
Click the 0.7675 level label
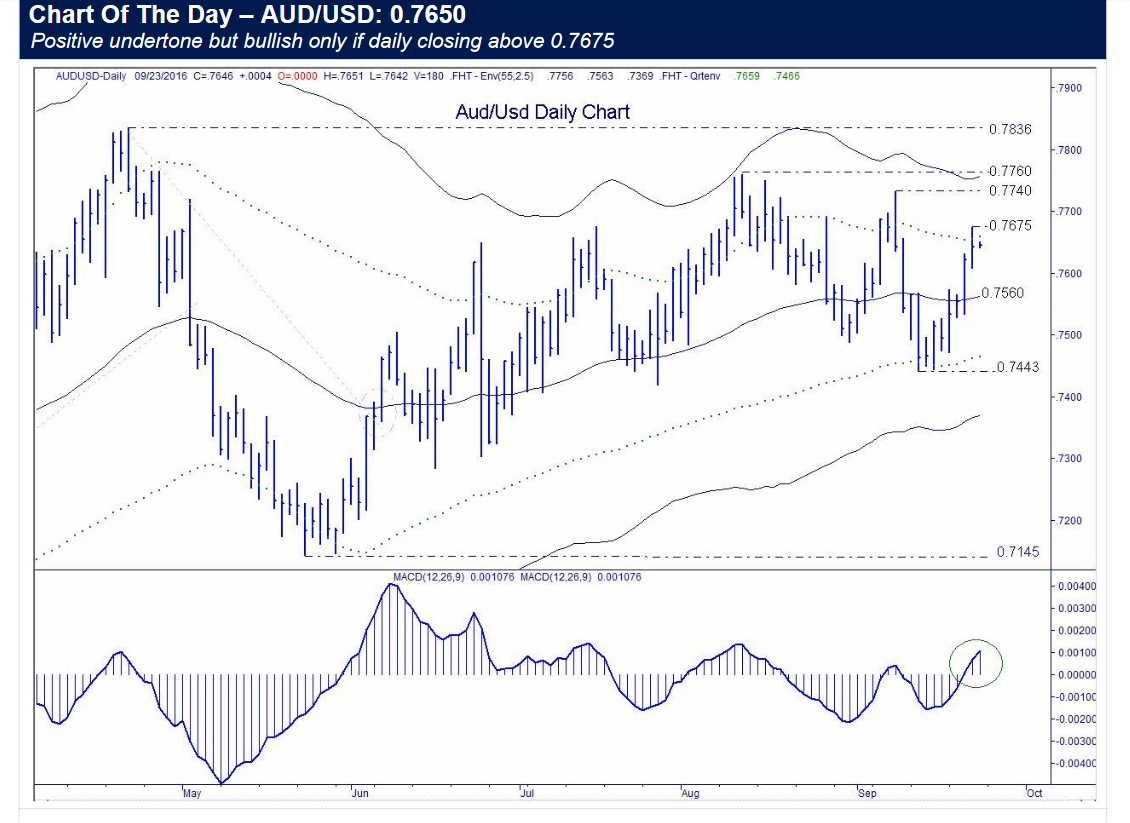click(1008, 226)
